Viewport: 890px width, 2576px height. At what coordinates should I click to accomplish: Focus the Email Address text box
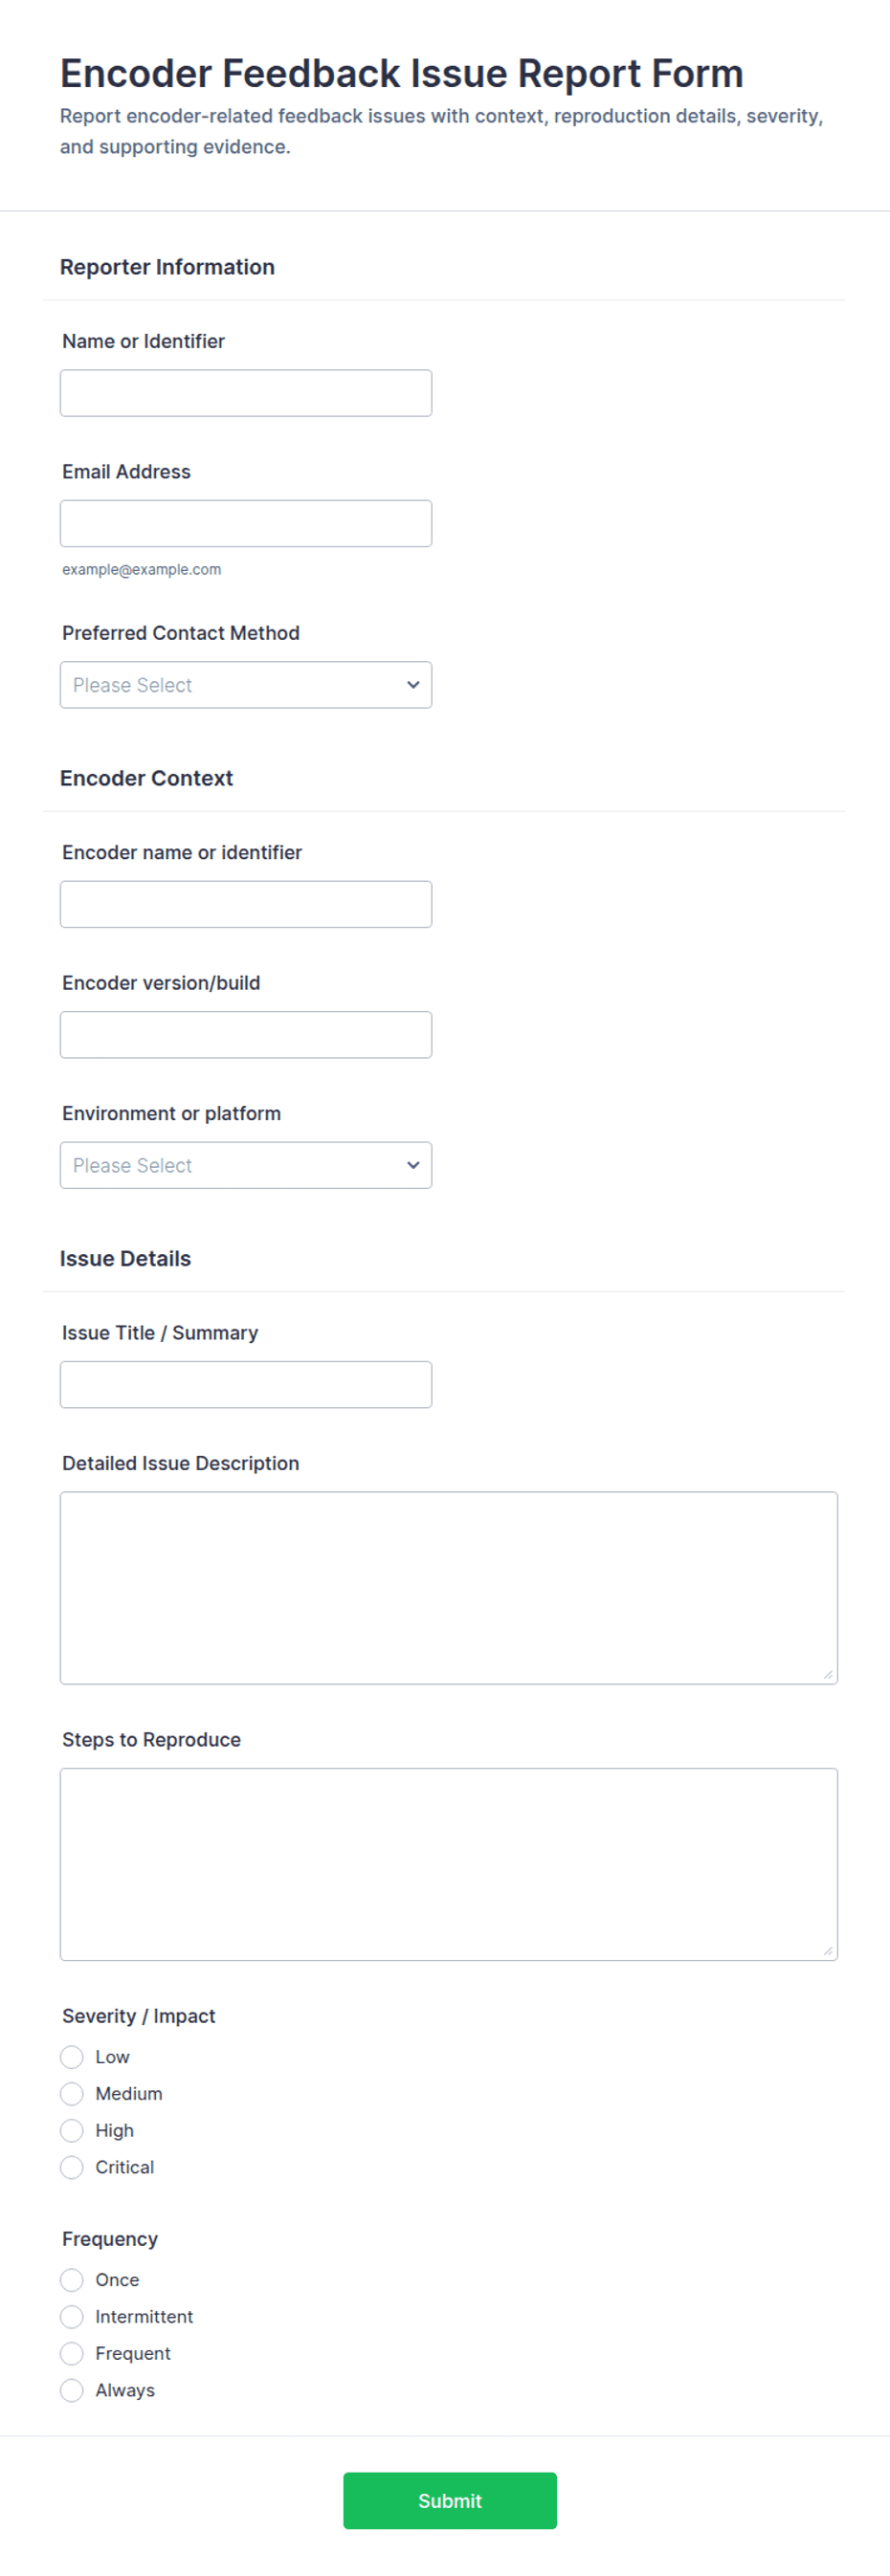pyautogui.click(x=246, y=523)
